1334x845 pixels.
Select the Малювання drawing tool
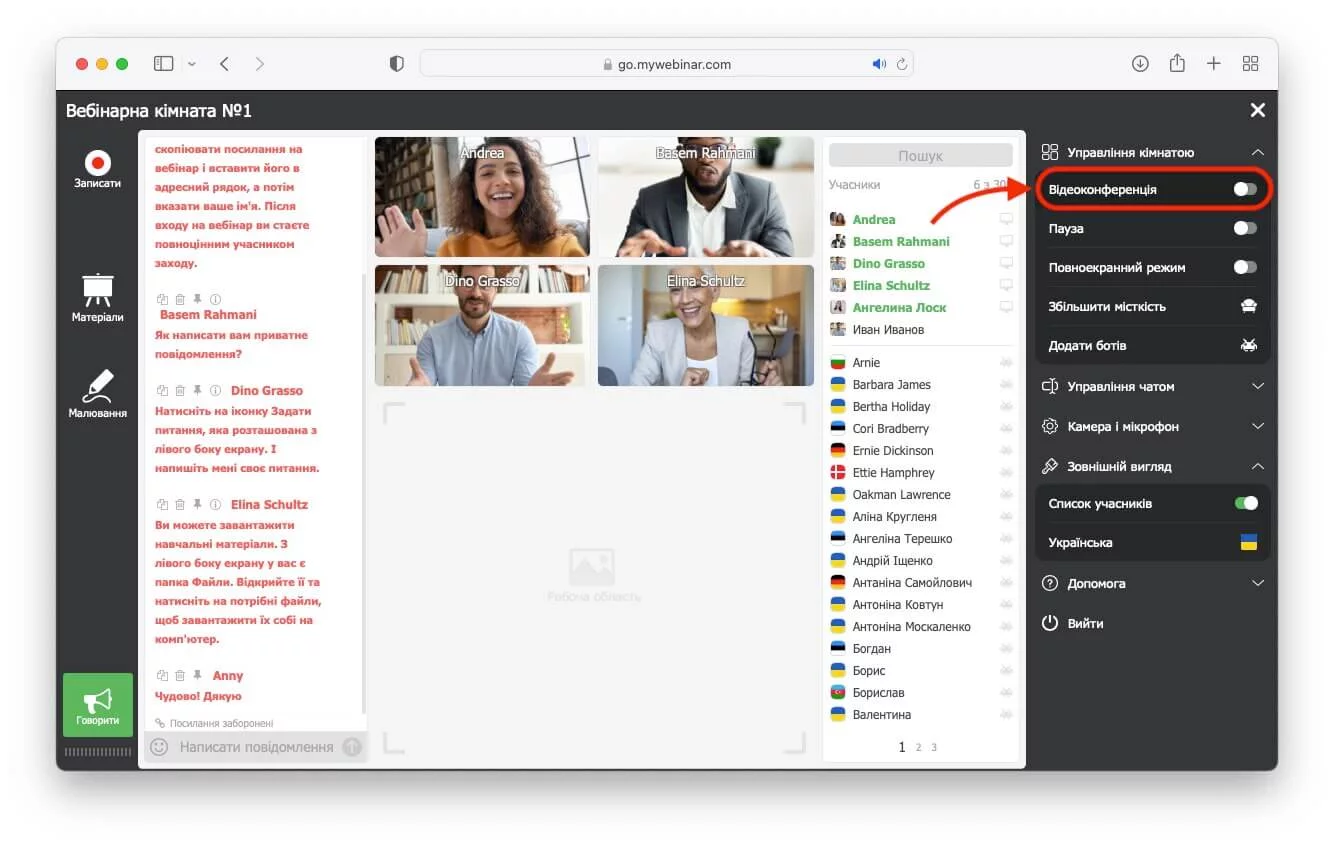click(97, 387)
